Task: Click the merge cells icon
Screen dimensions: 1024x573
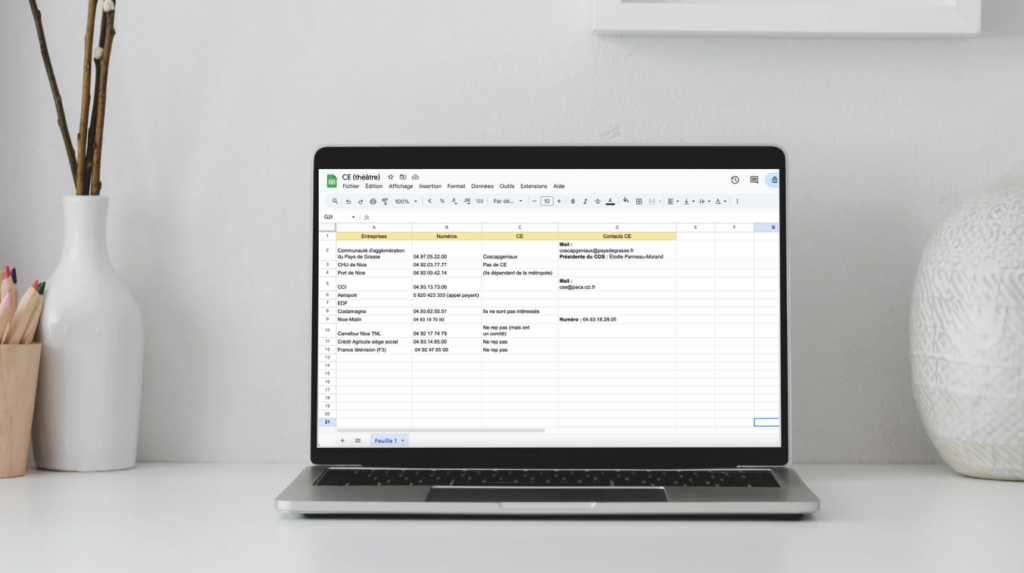Action: click(x=652, y=201)
